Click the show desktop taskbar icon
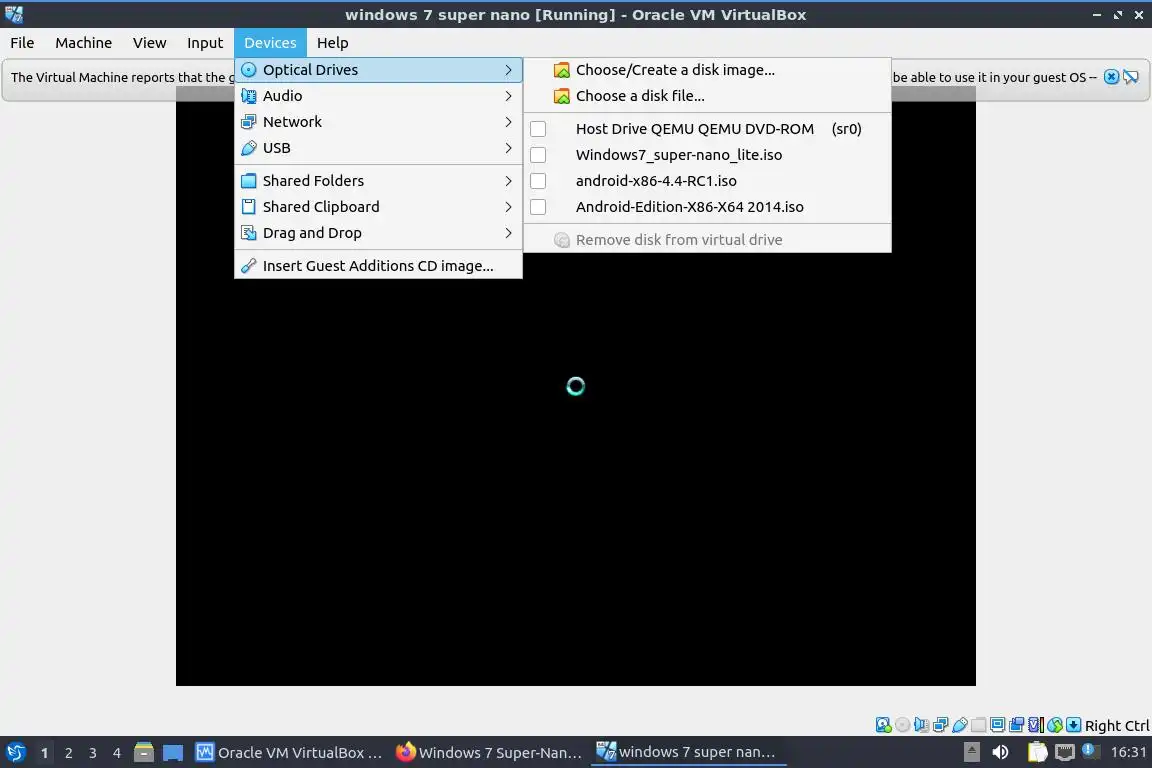 point(173,753)
